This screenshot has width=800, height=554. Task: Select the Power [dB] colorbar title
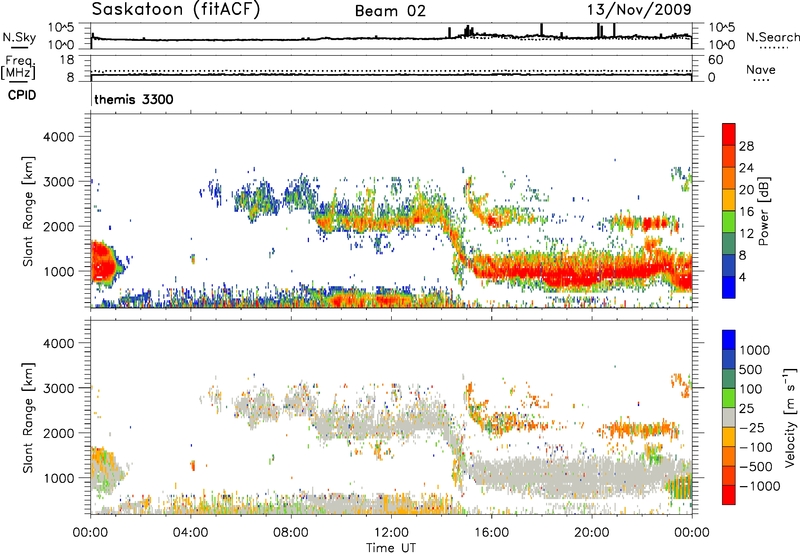point(764,212)
